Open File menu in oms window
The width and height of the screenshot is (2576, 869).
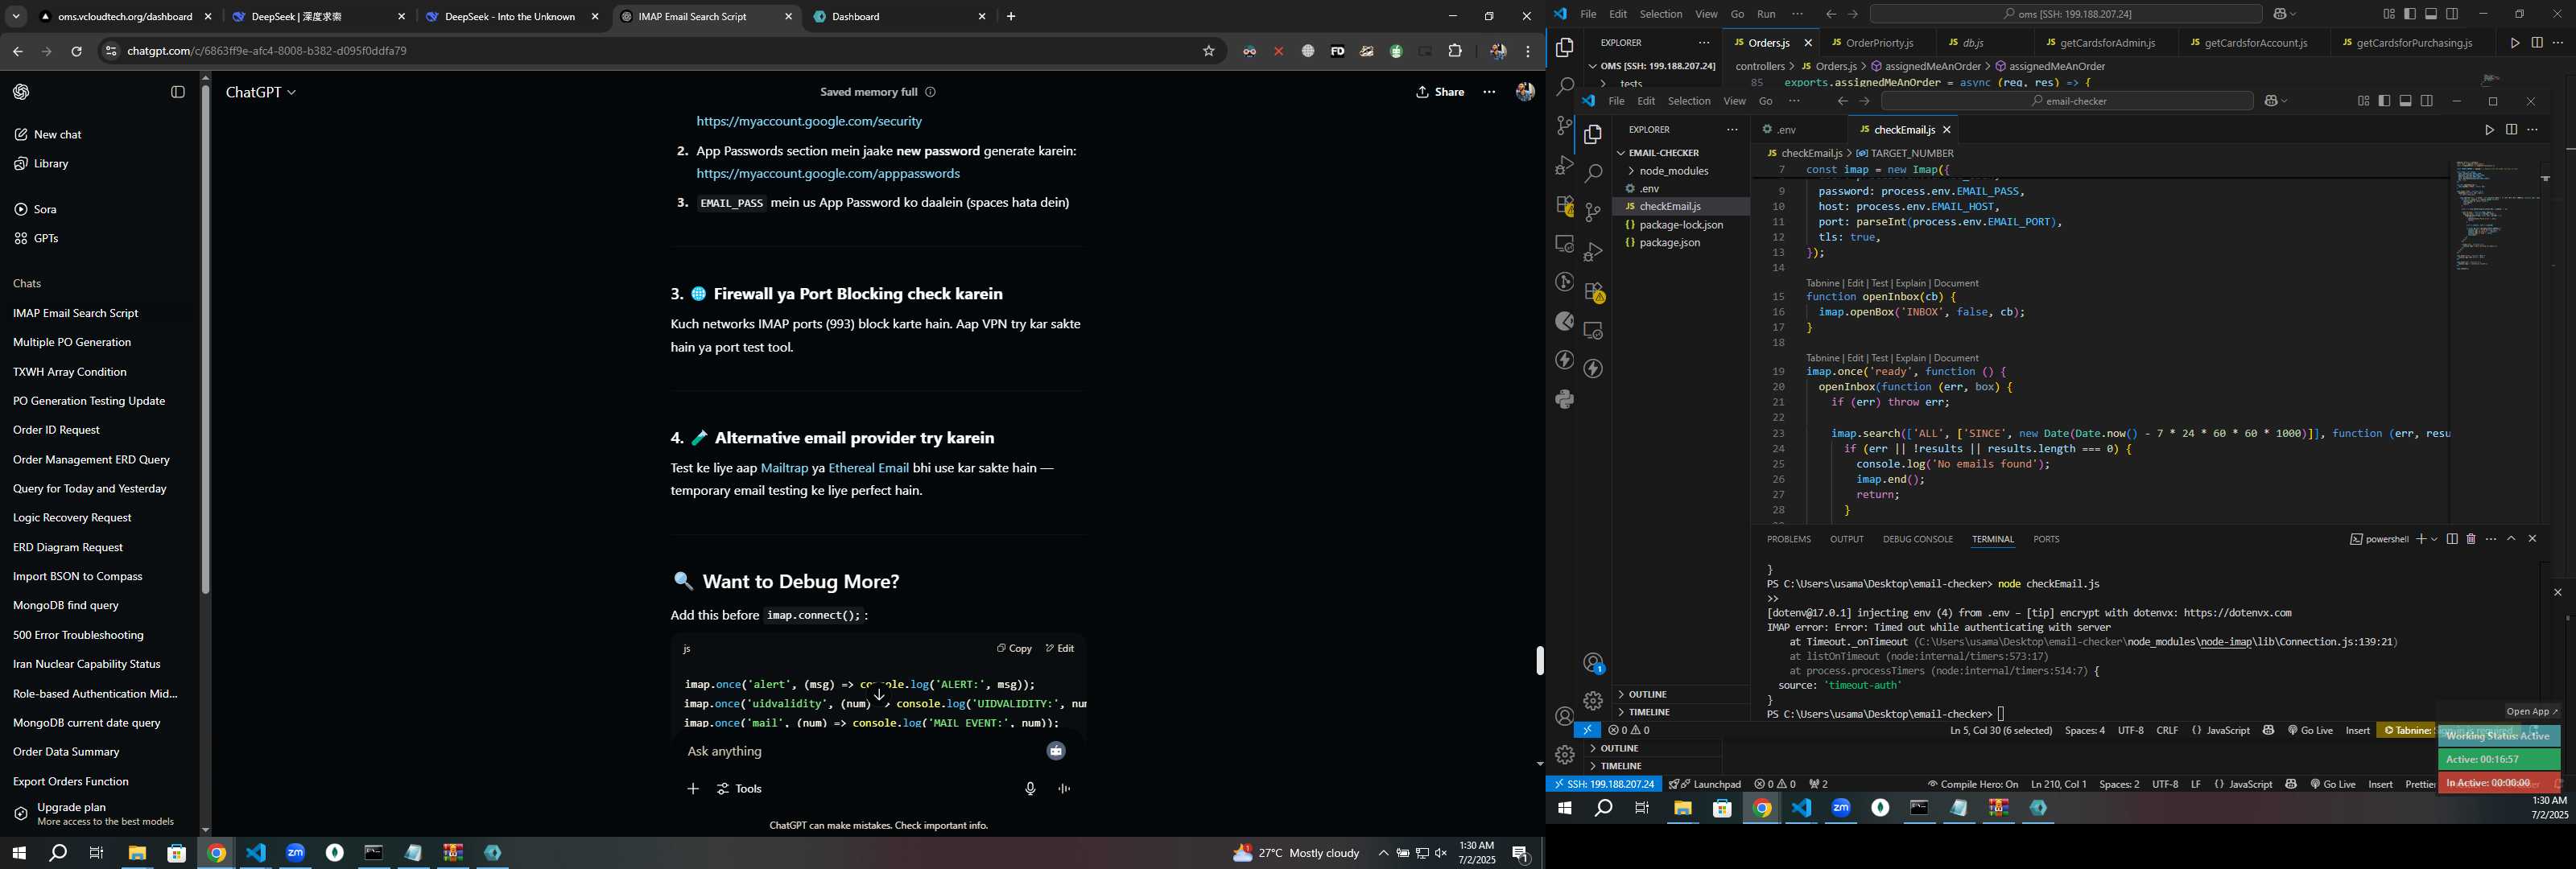pyautogui.click(x=1588, y=14)
